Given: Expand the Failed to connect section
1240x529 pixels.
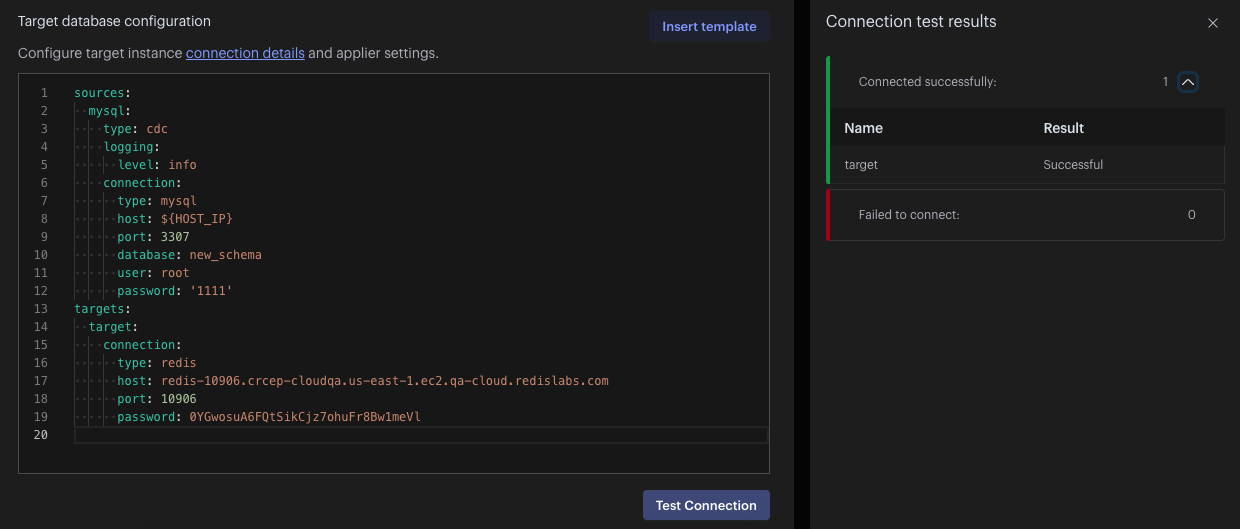Looking at the screenshot, I should click(x=1026, y=215).
